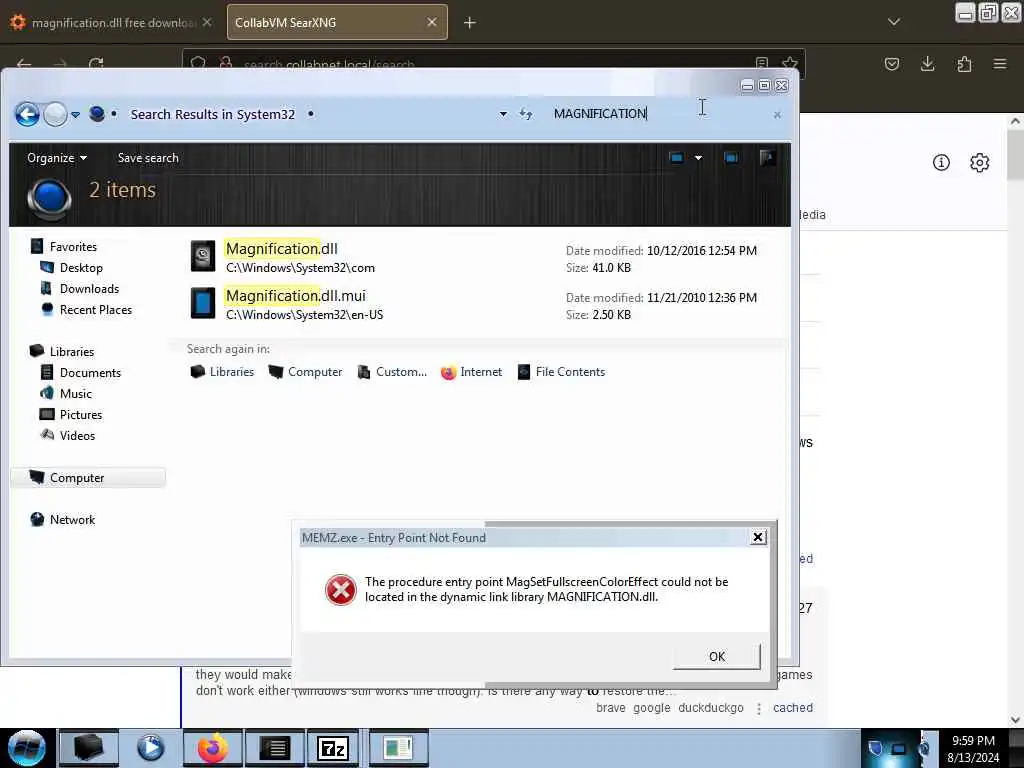This screenshot has width=1024, height=768.
Task: Open the recent pages dropdown beside navigation arrows
Action: coord(76,115)
